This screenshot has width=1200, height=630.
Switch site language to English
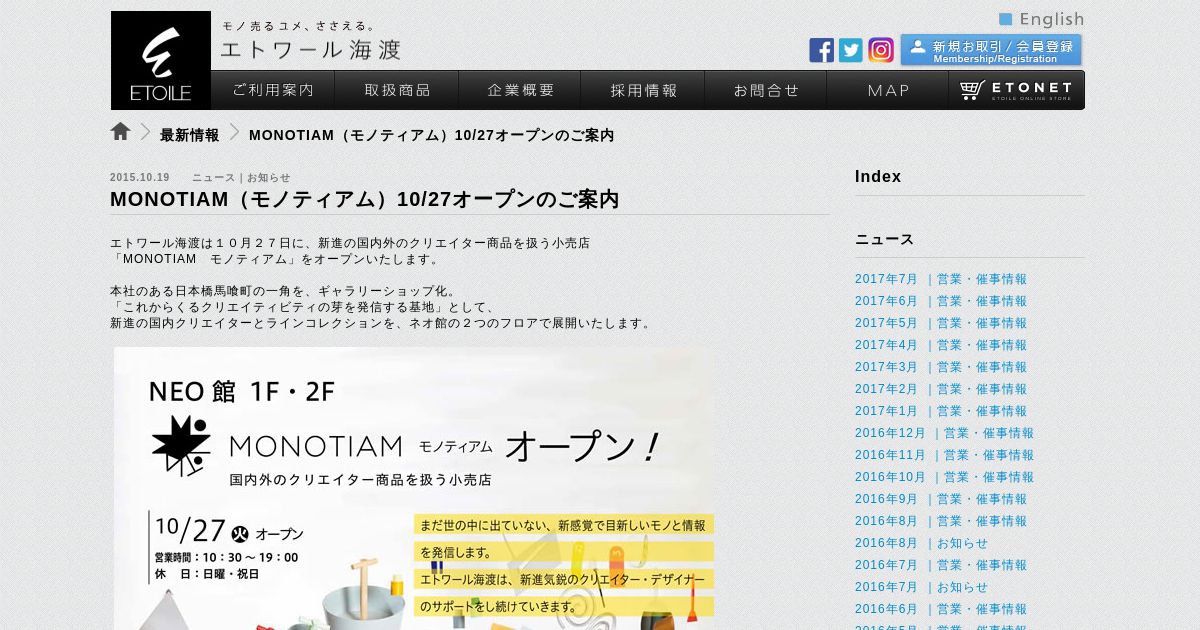pyautogui.click(x=1042, y=19)
